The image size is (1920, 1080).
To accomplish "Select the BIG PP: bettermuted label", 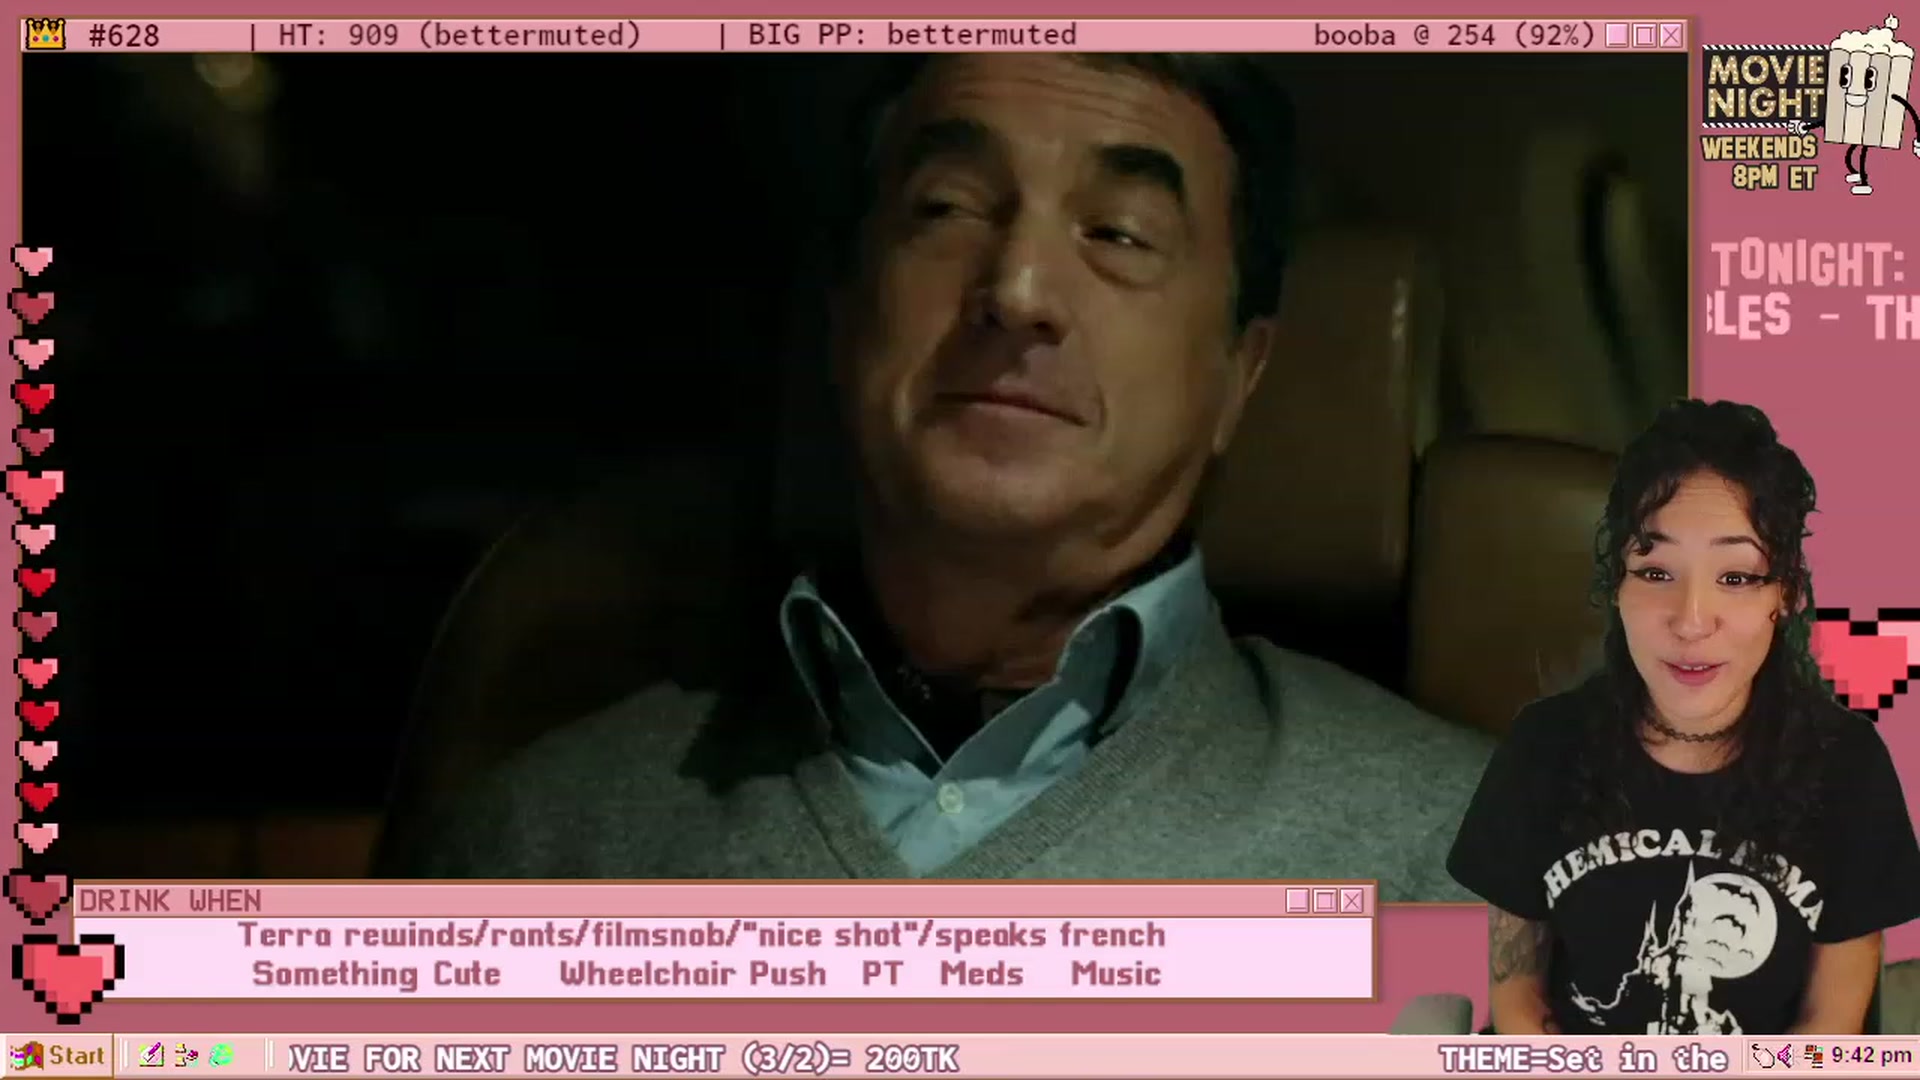I will (x=912, y=35).
